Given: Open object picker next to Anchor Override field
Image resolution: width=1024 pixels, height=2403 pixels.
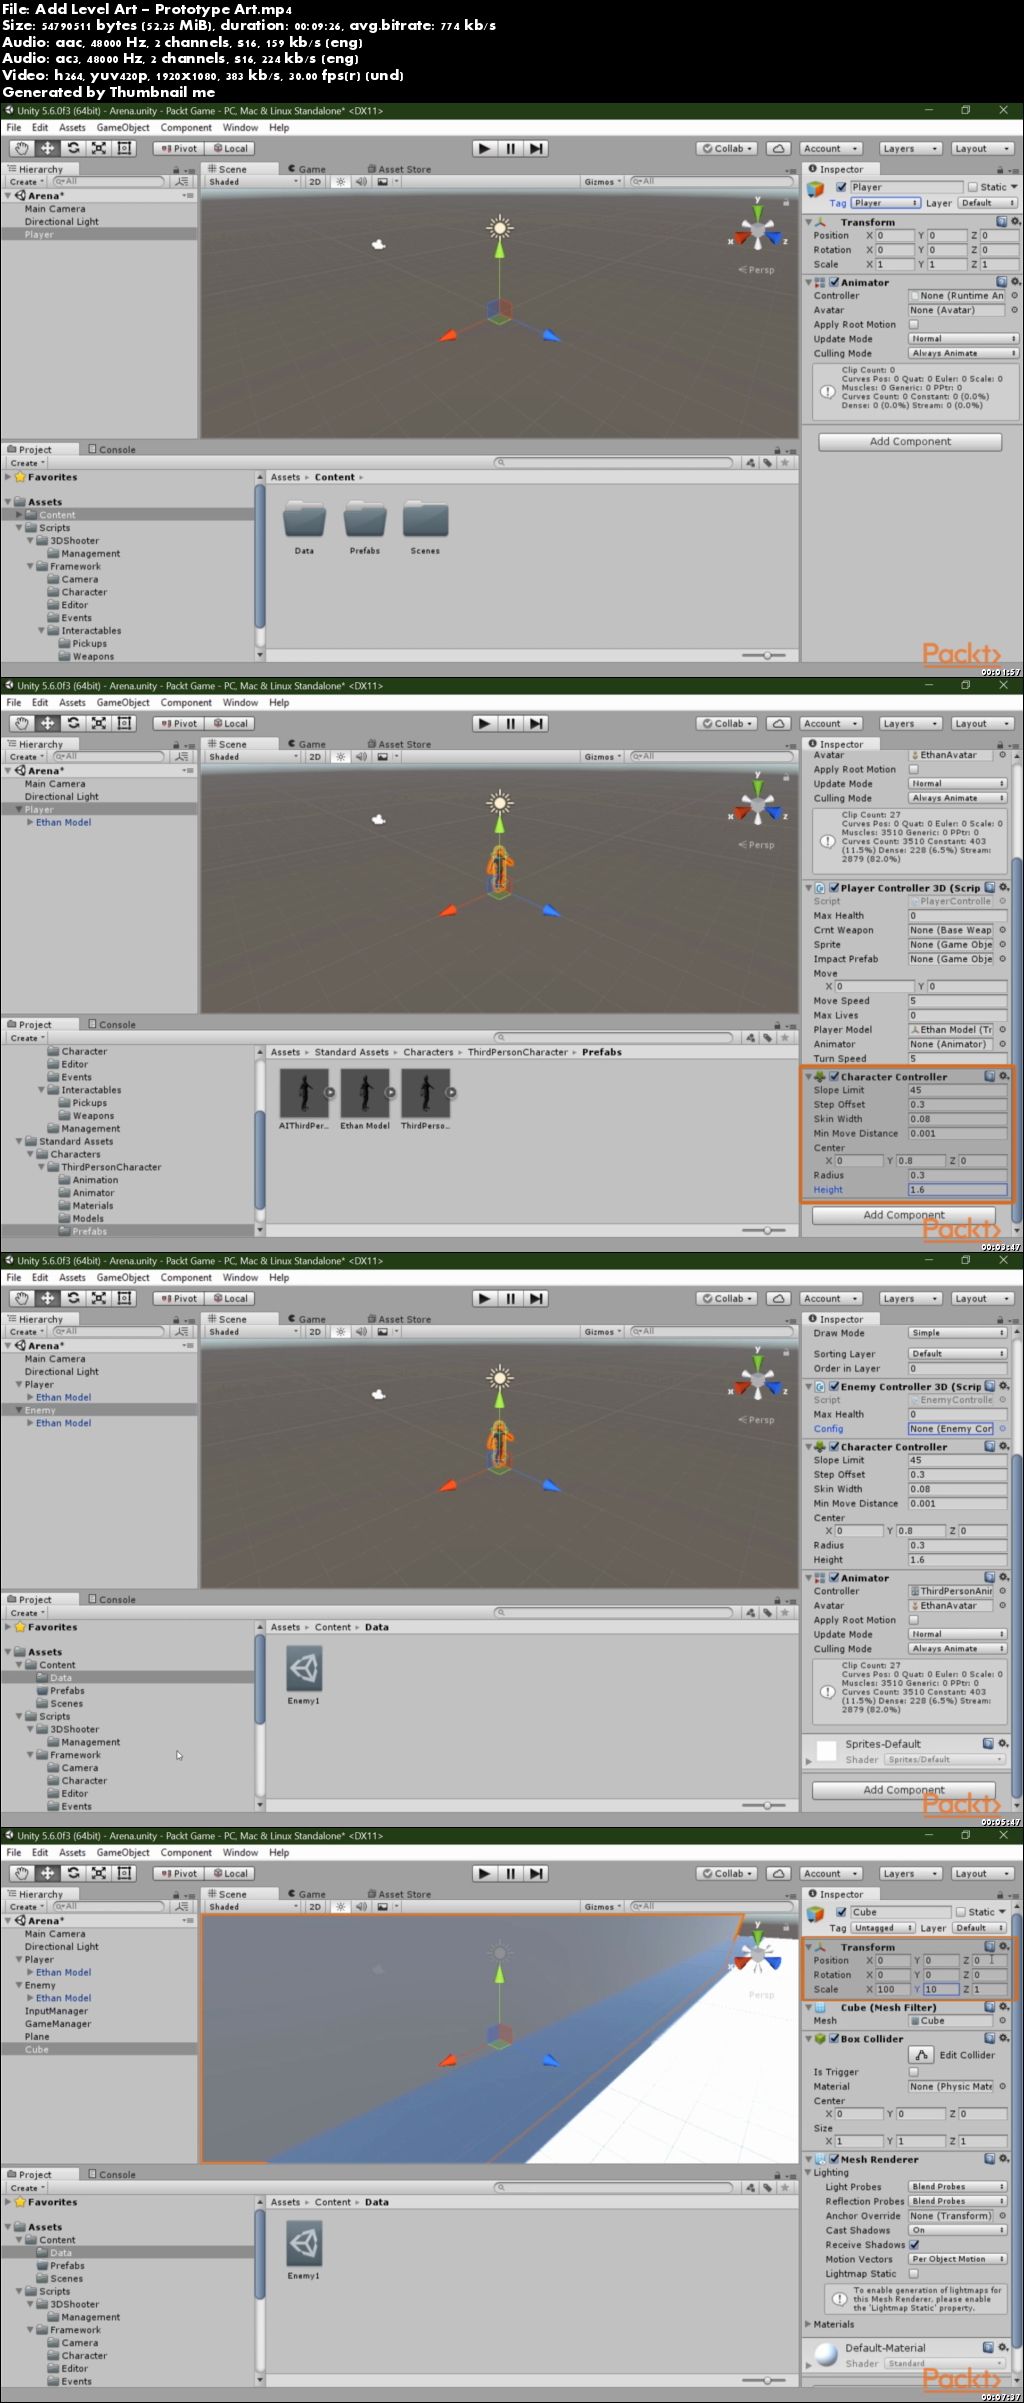Looking at the screenshot, I should click(x=1002, y=2215).
